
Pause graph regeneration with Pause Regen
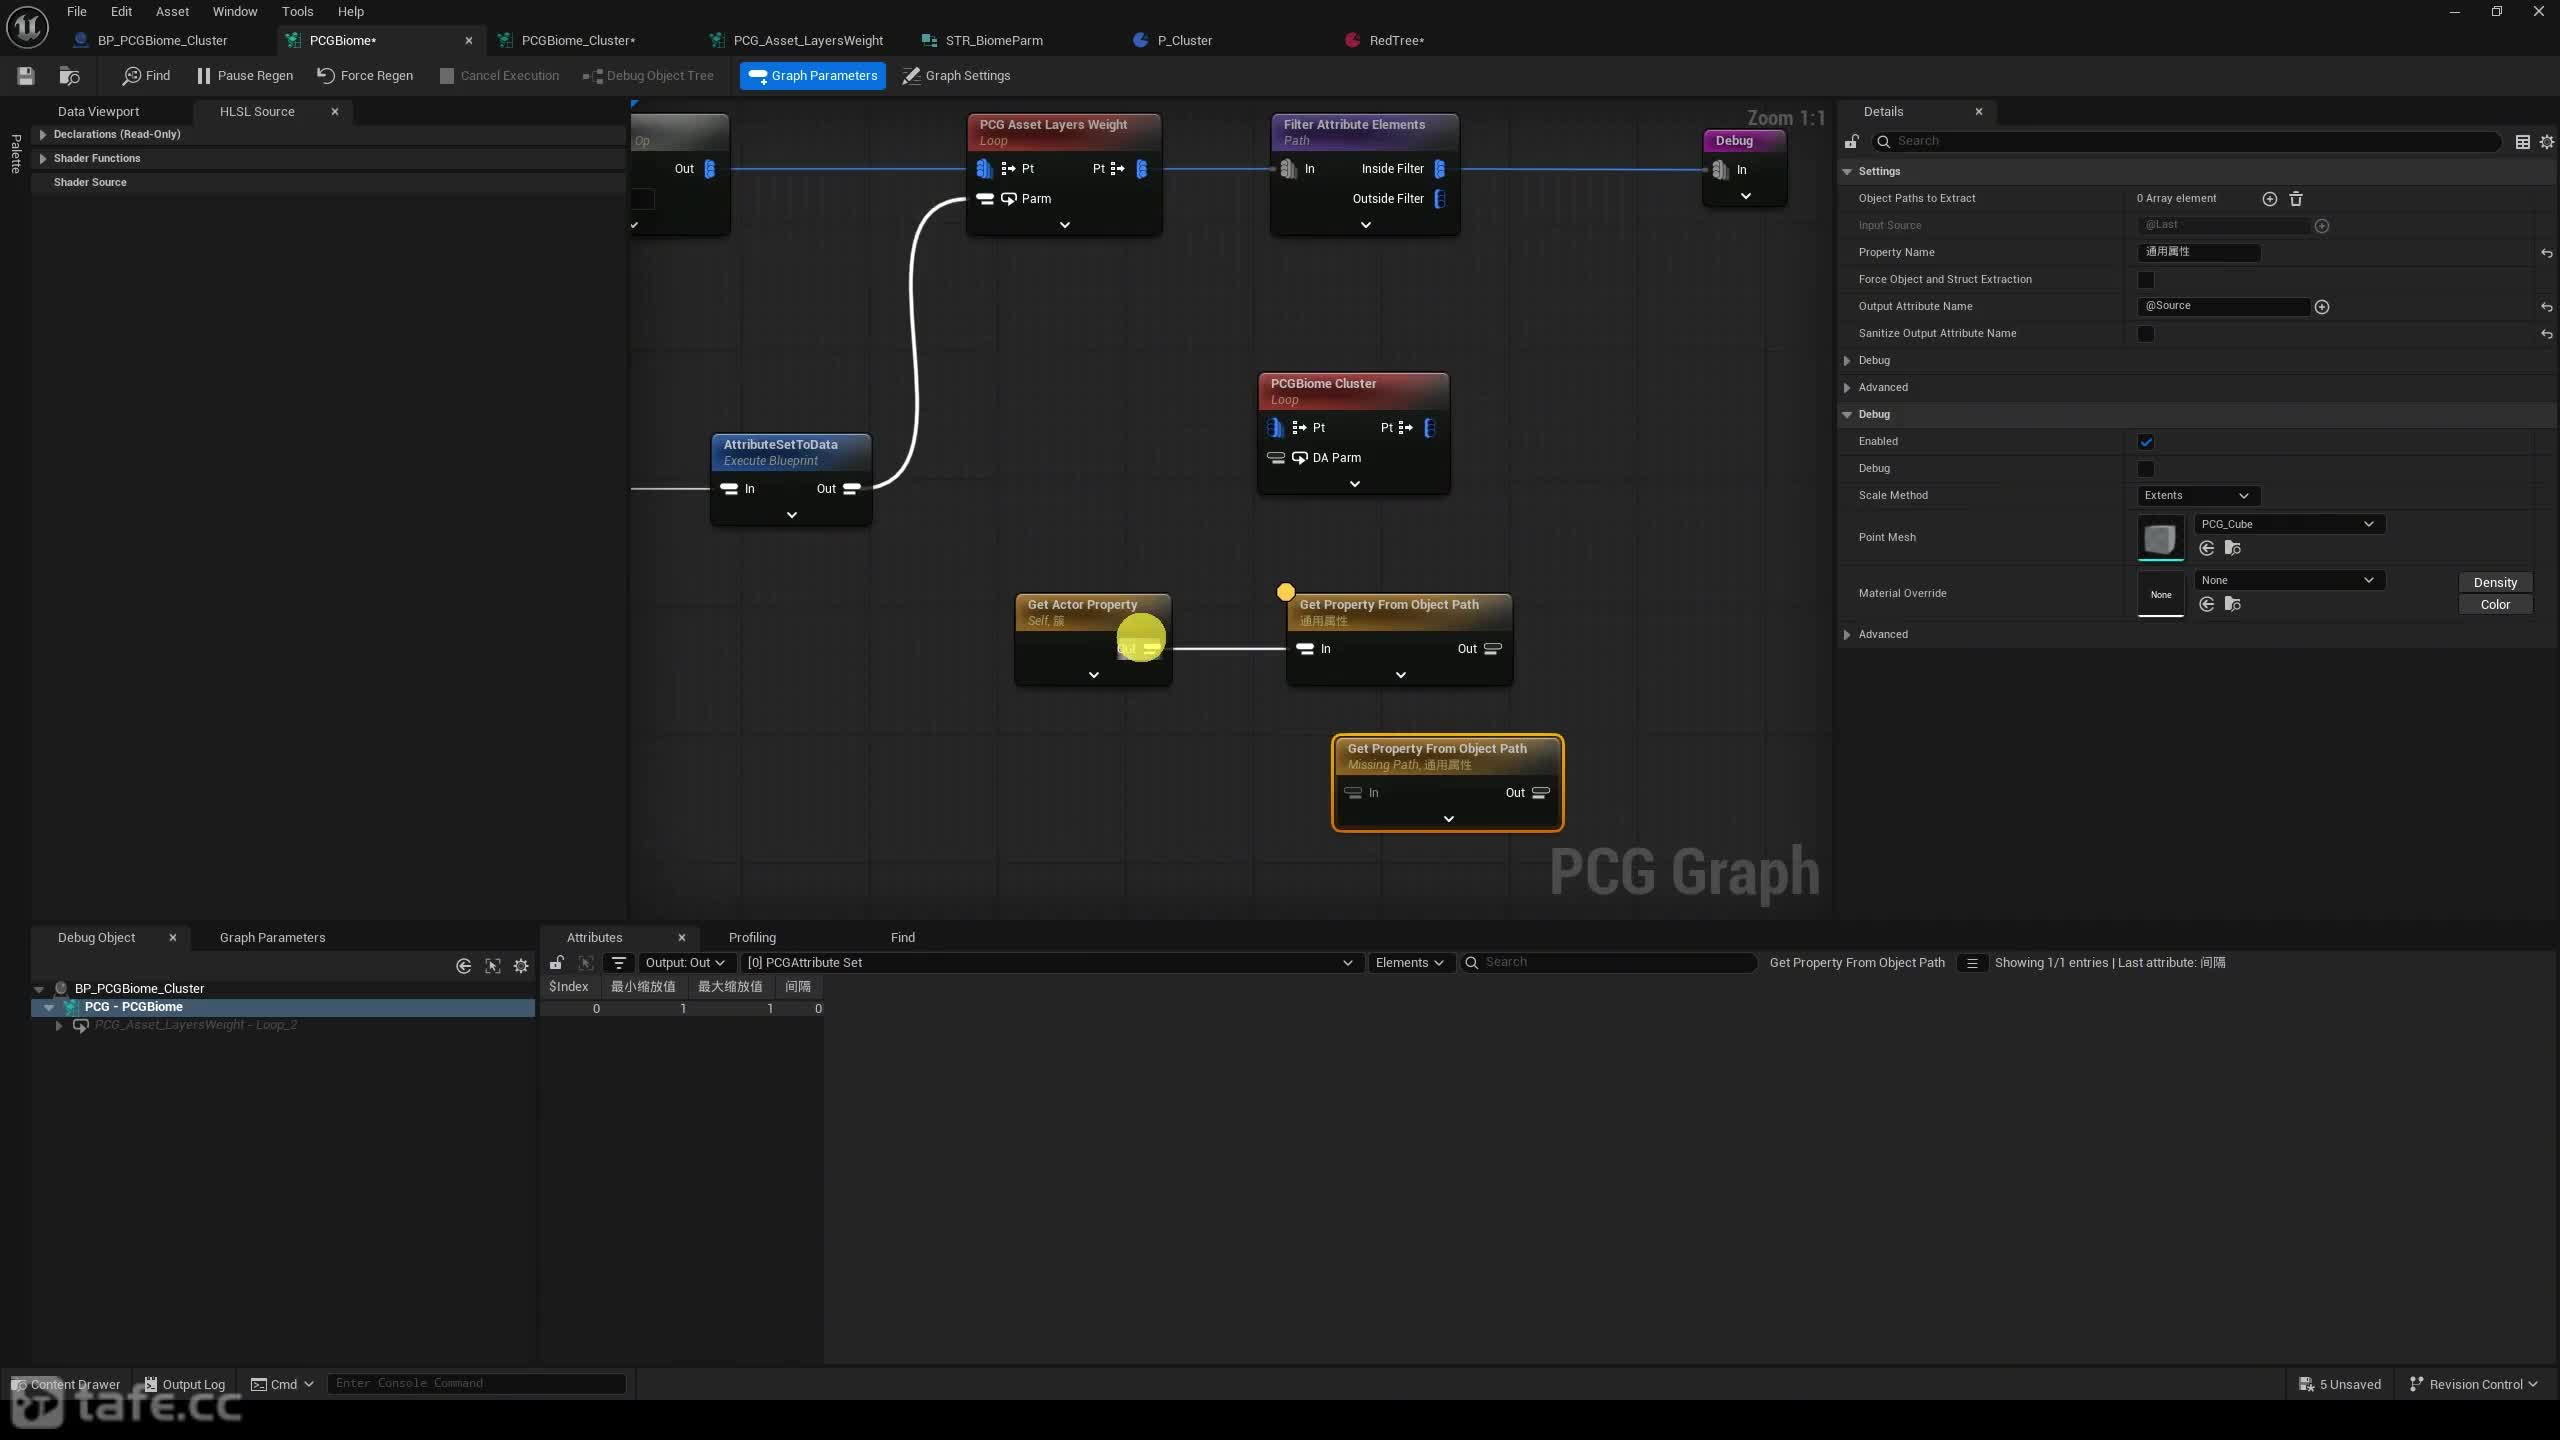pyautogui.click(x=245, y=75)
